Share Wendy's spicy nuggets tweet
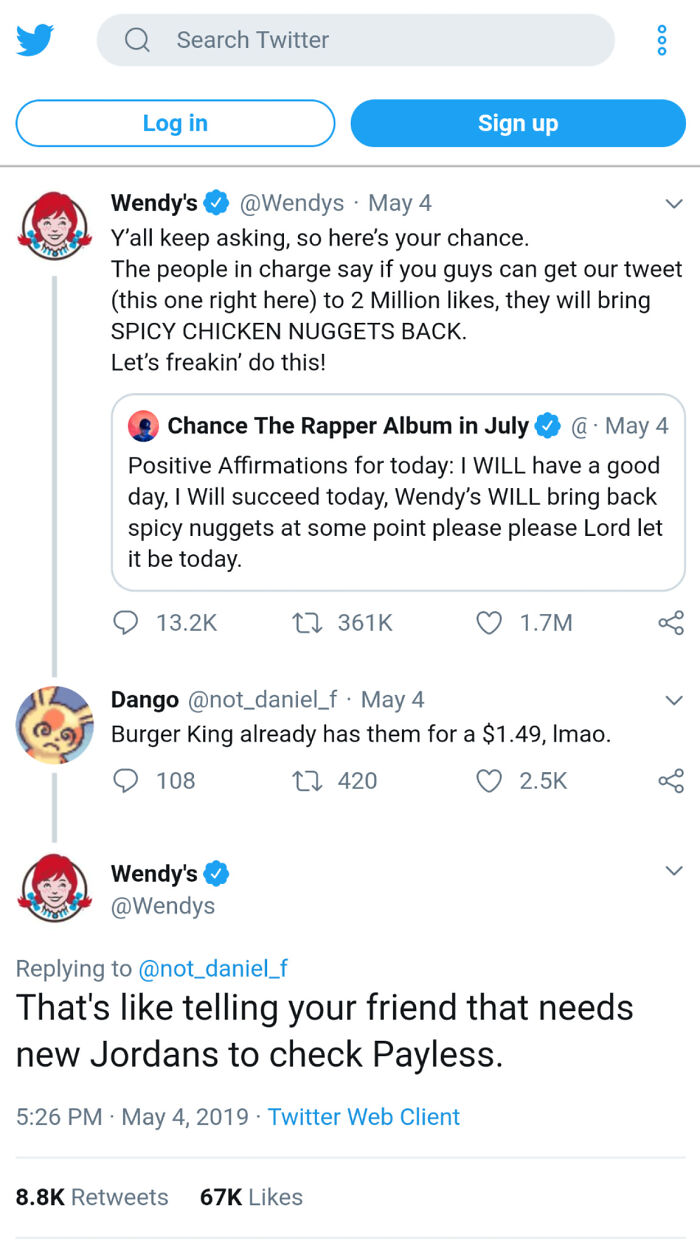This screenshot has height=1246, width=700. tap(671, 622)
